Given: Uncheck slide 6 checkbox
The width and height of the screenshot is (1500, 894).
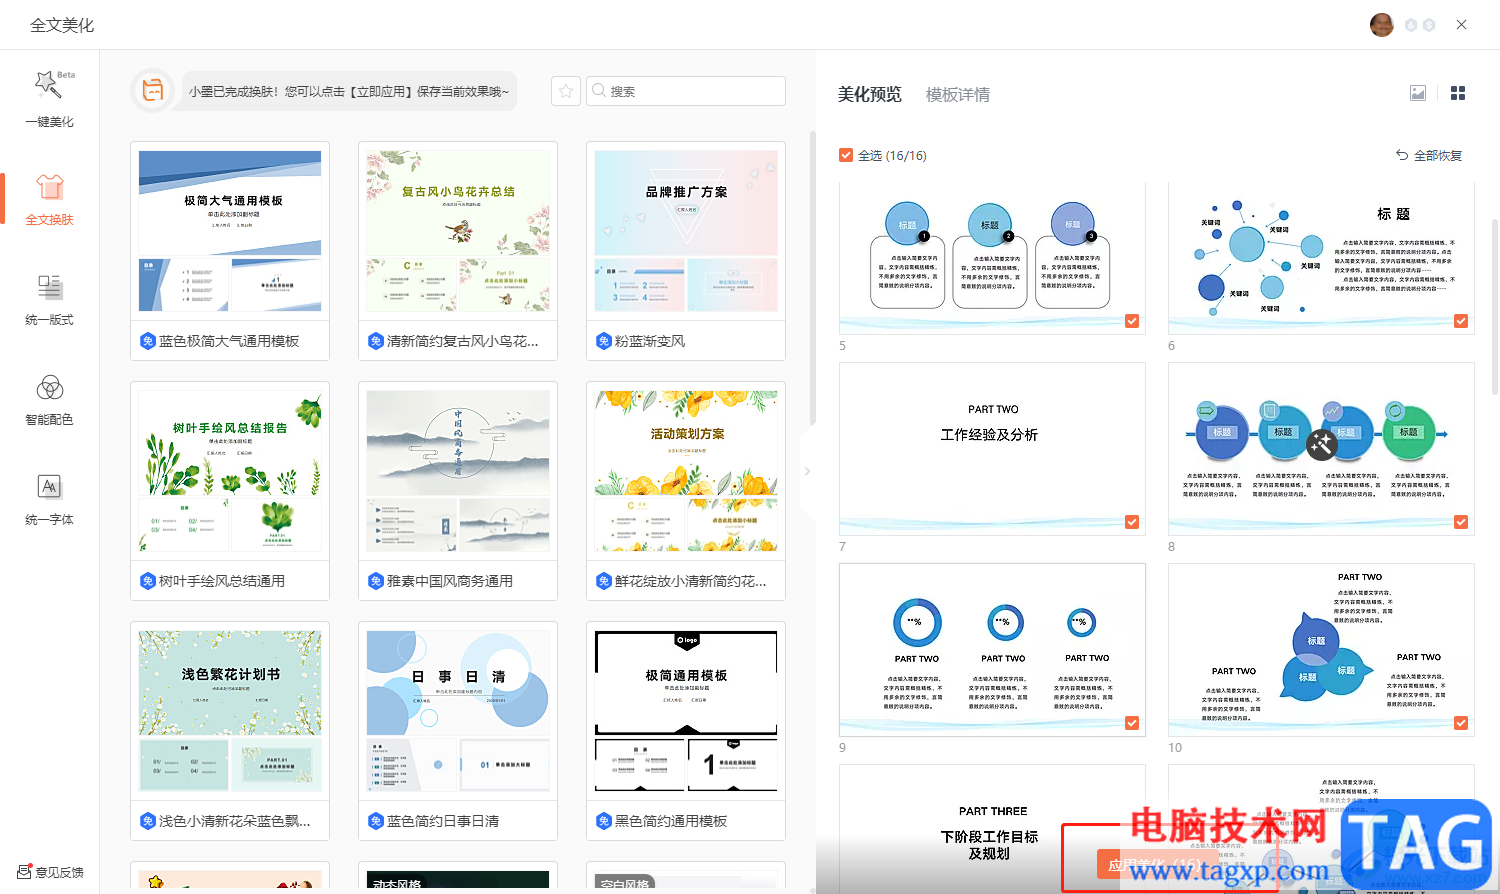Looking at the screenshot, I should [x=1461, y=321].
